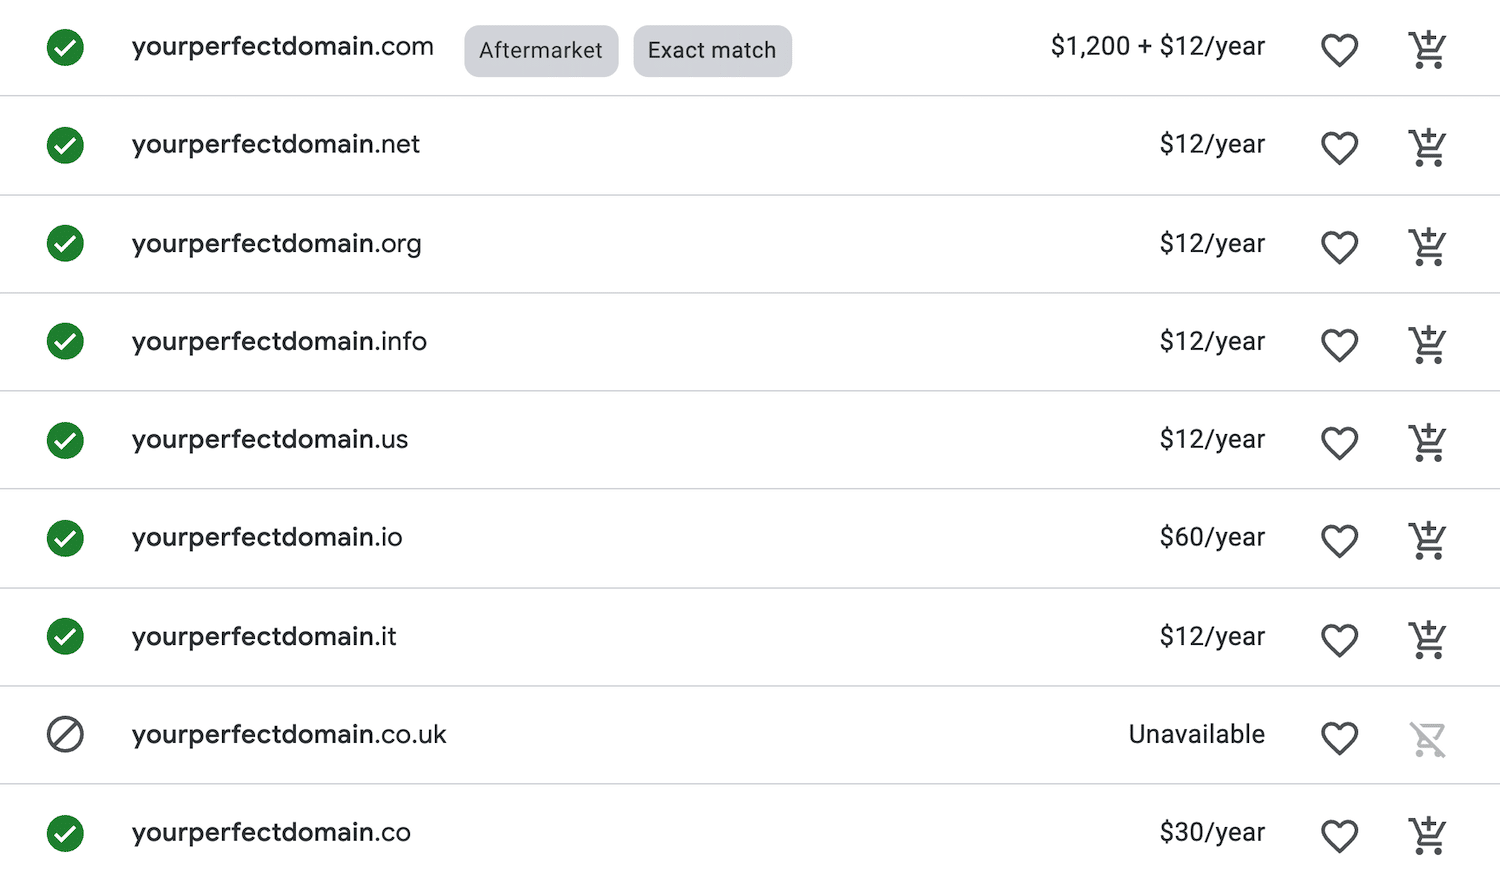
Task: Click the $1,200 + $12/year price text
Action: pyautogui.click(x=1157, y=46)
